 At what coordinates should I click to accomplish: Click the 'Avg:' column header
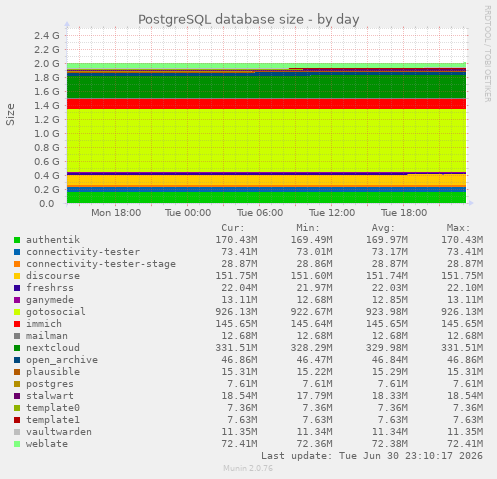click(x=383, y=228)
